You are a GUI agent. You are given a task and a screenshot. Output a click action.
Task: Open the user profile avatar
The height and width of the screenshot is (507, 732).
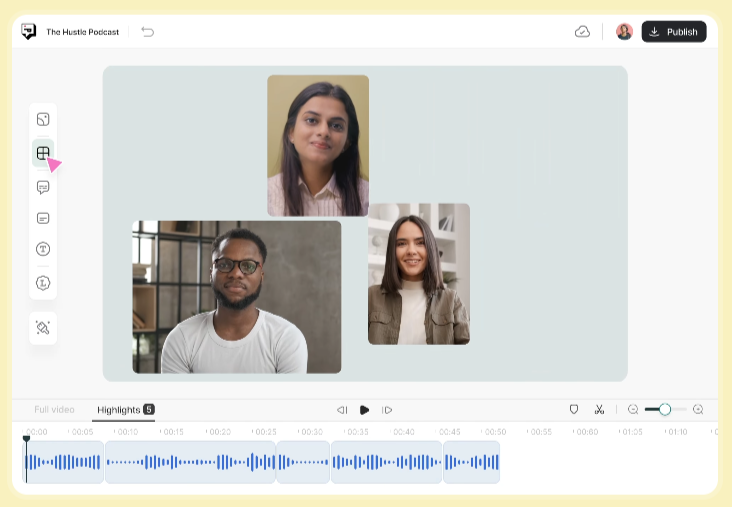(624, 32)
